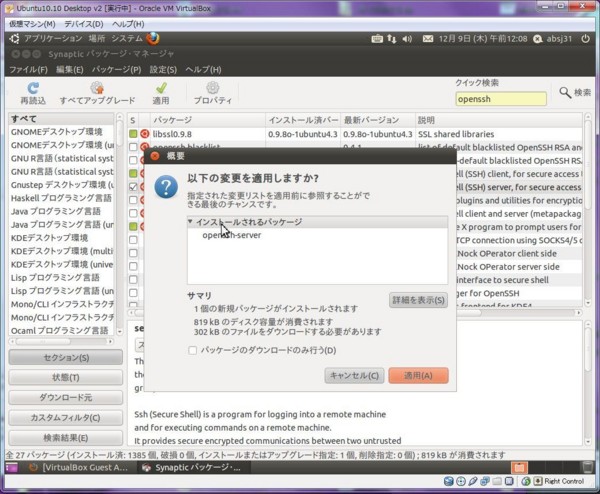Click the 詳細を表示(S) button
The image size is (600, 494).
[418, 300]
